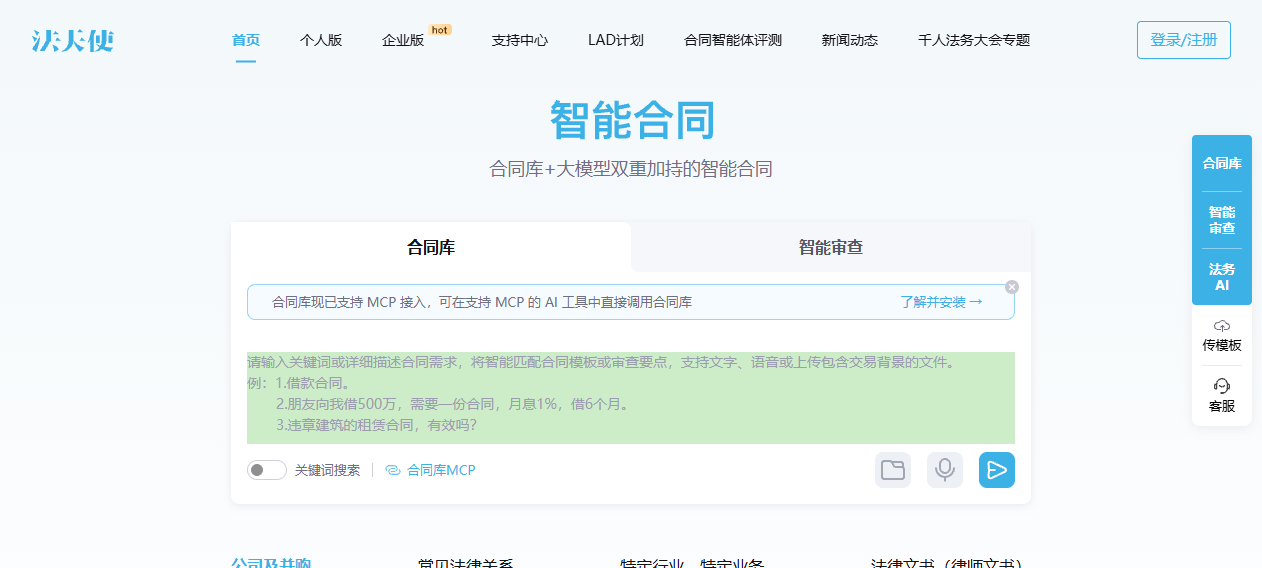
Task: Send the query with the arrow button
Action: [997, 470]
